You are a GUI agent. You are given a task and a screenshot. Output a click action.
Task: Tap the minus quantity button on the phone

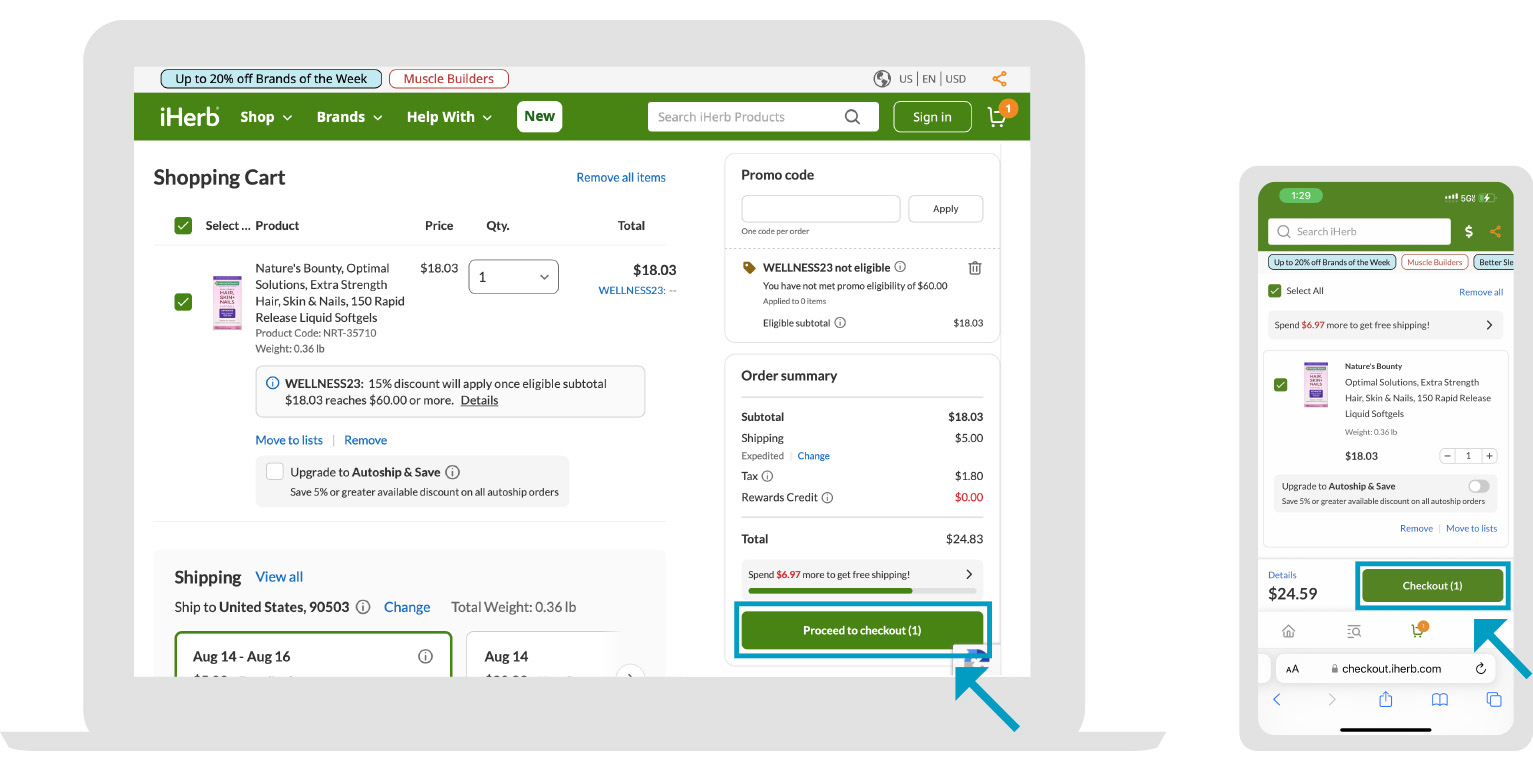point(1448,456)
